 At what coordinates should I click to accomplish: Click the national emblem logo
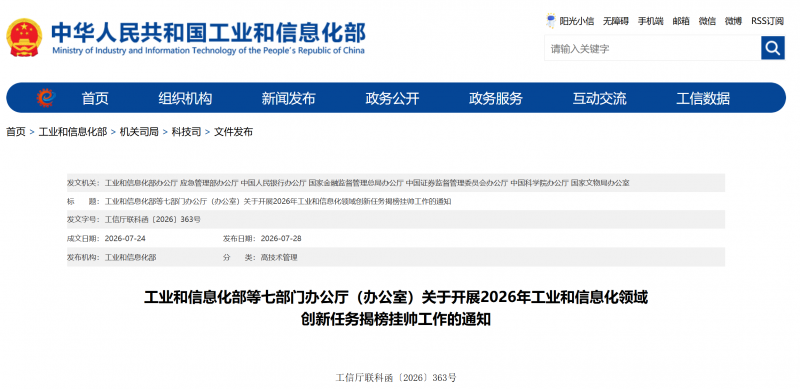[24, 38]
